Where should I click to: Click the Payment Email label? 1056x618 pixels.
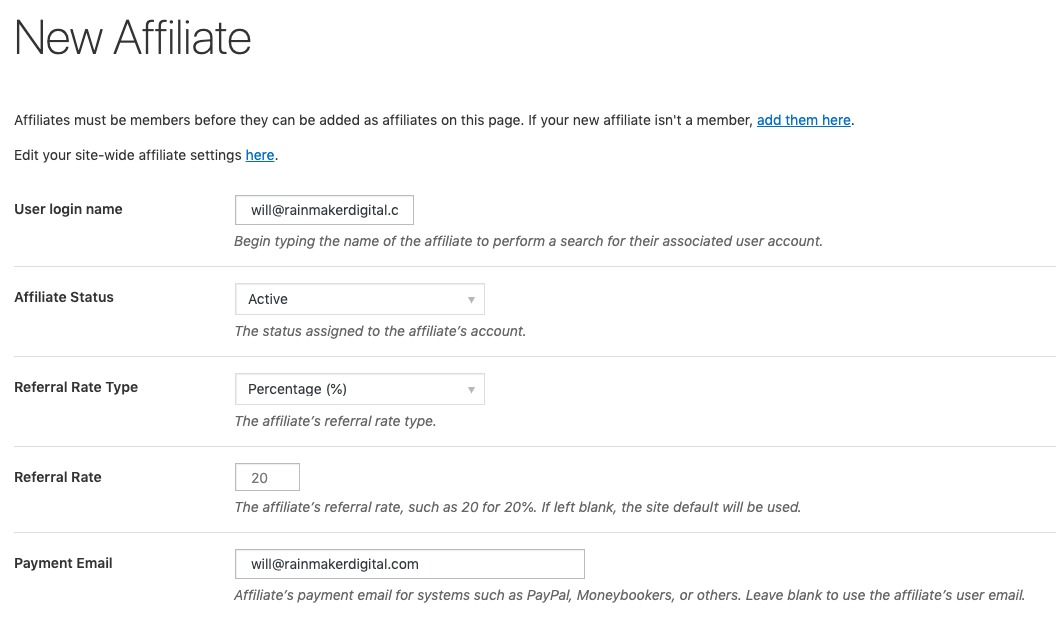(63, 563)
